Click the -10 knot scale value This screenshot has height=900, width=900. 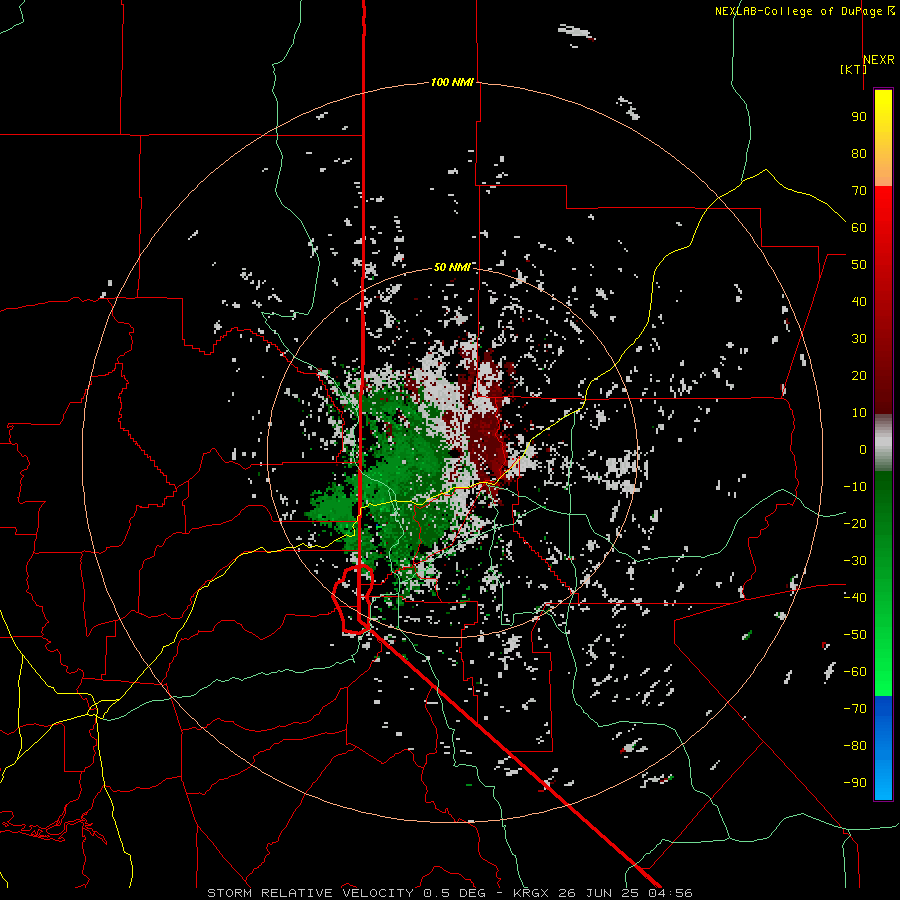click(x=855, y=487)
